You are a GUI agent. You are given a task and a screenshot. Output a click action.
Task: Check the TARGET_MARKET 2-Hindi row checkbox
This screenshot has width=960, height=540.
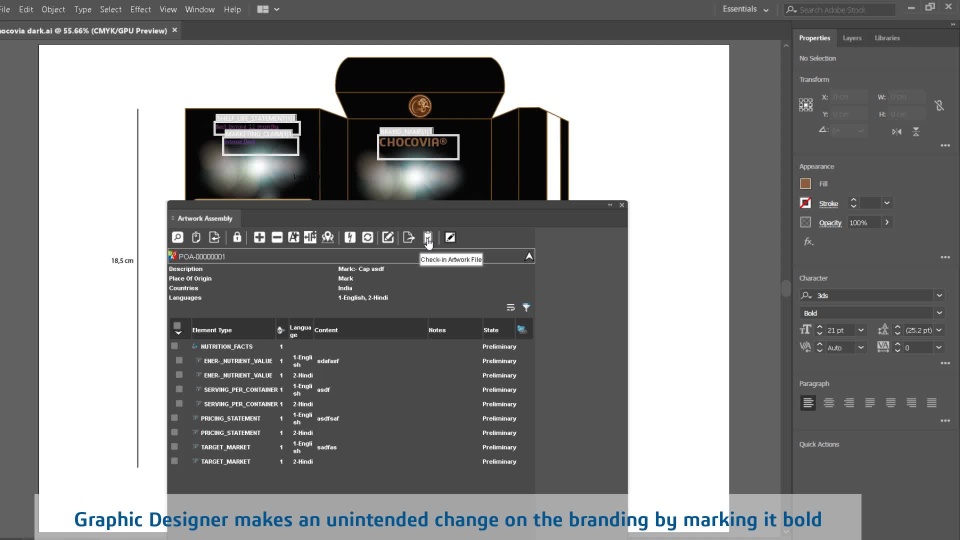click(174, 461)
